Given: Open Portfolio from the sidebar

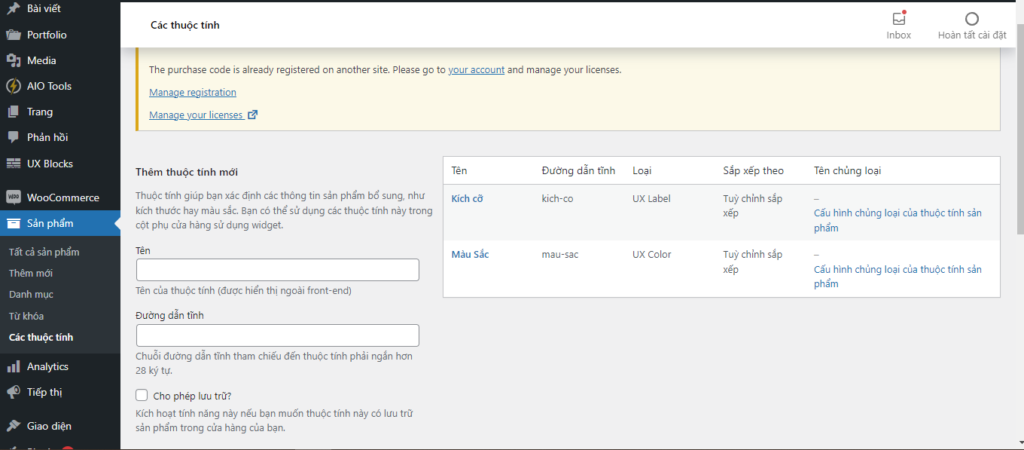Looking at the screenshot, I should pos(46,35).
